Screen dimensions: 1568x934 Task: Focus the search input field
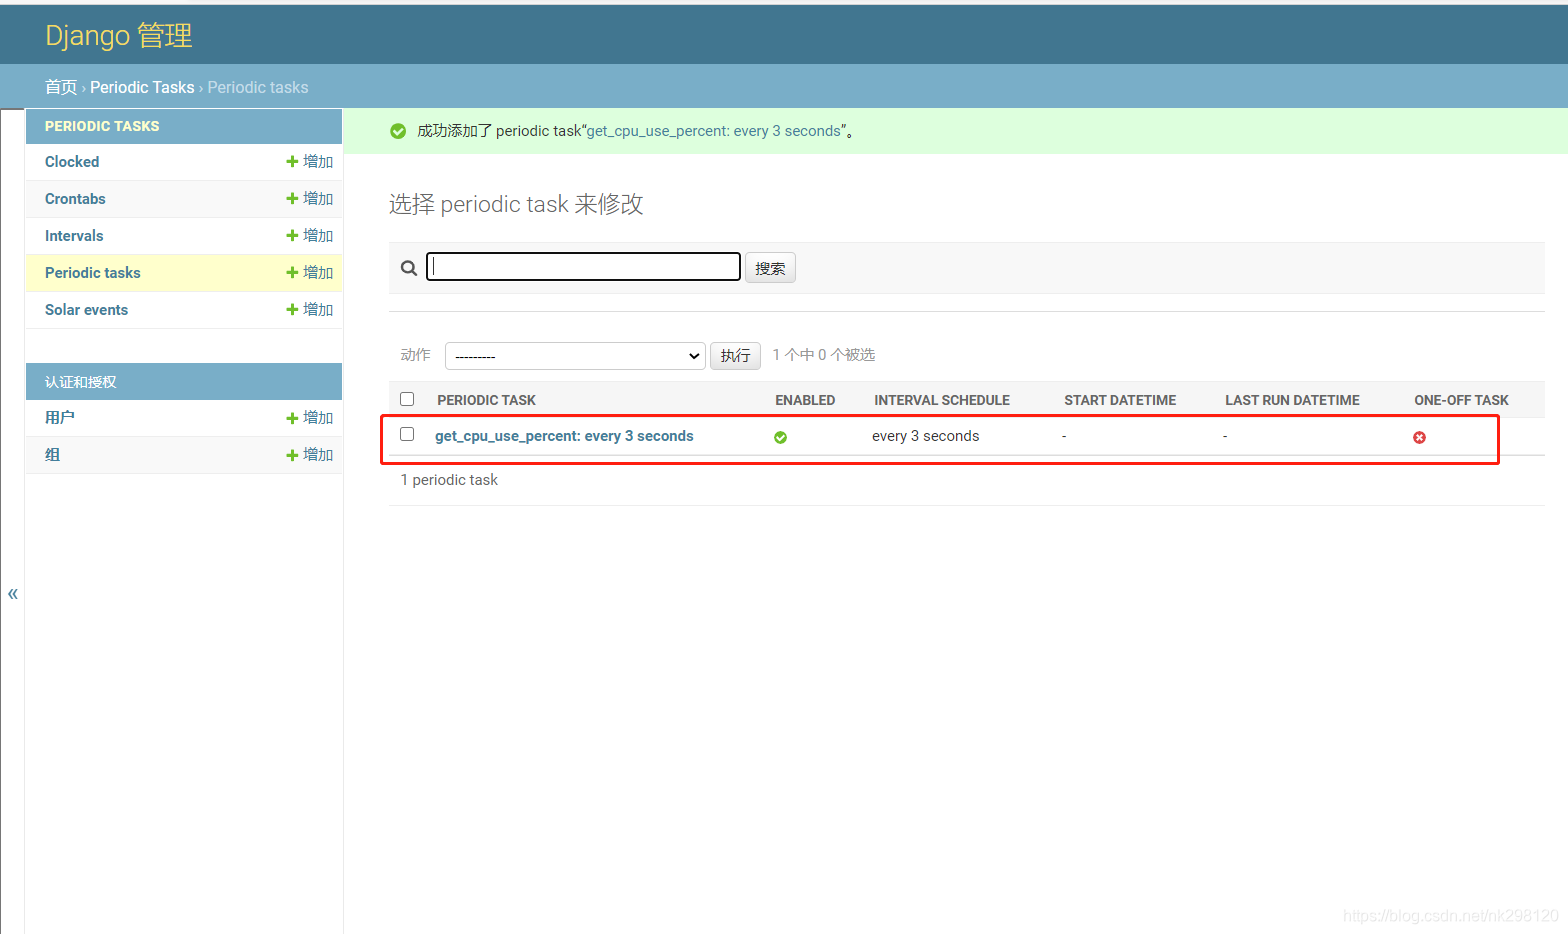tap(583, 267)
